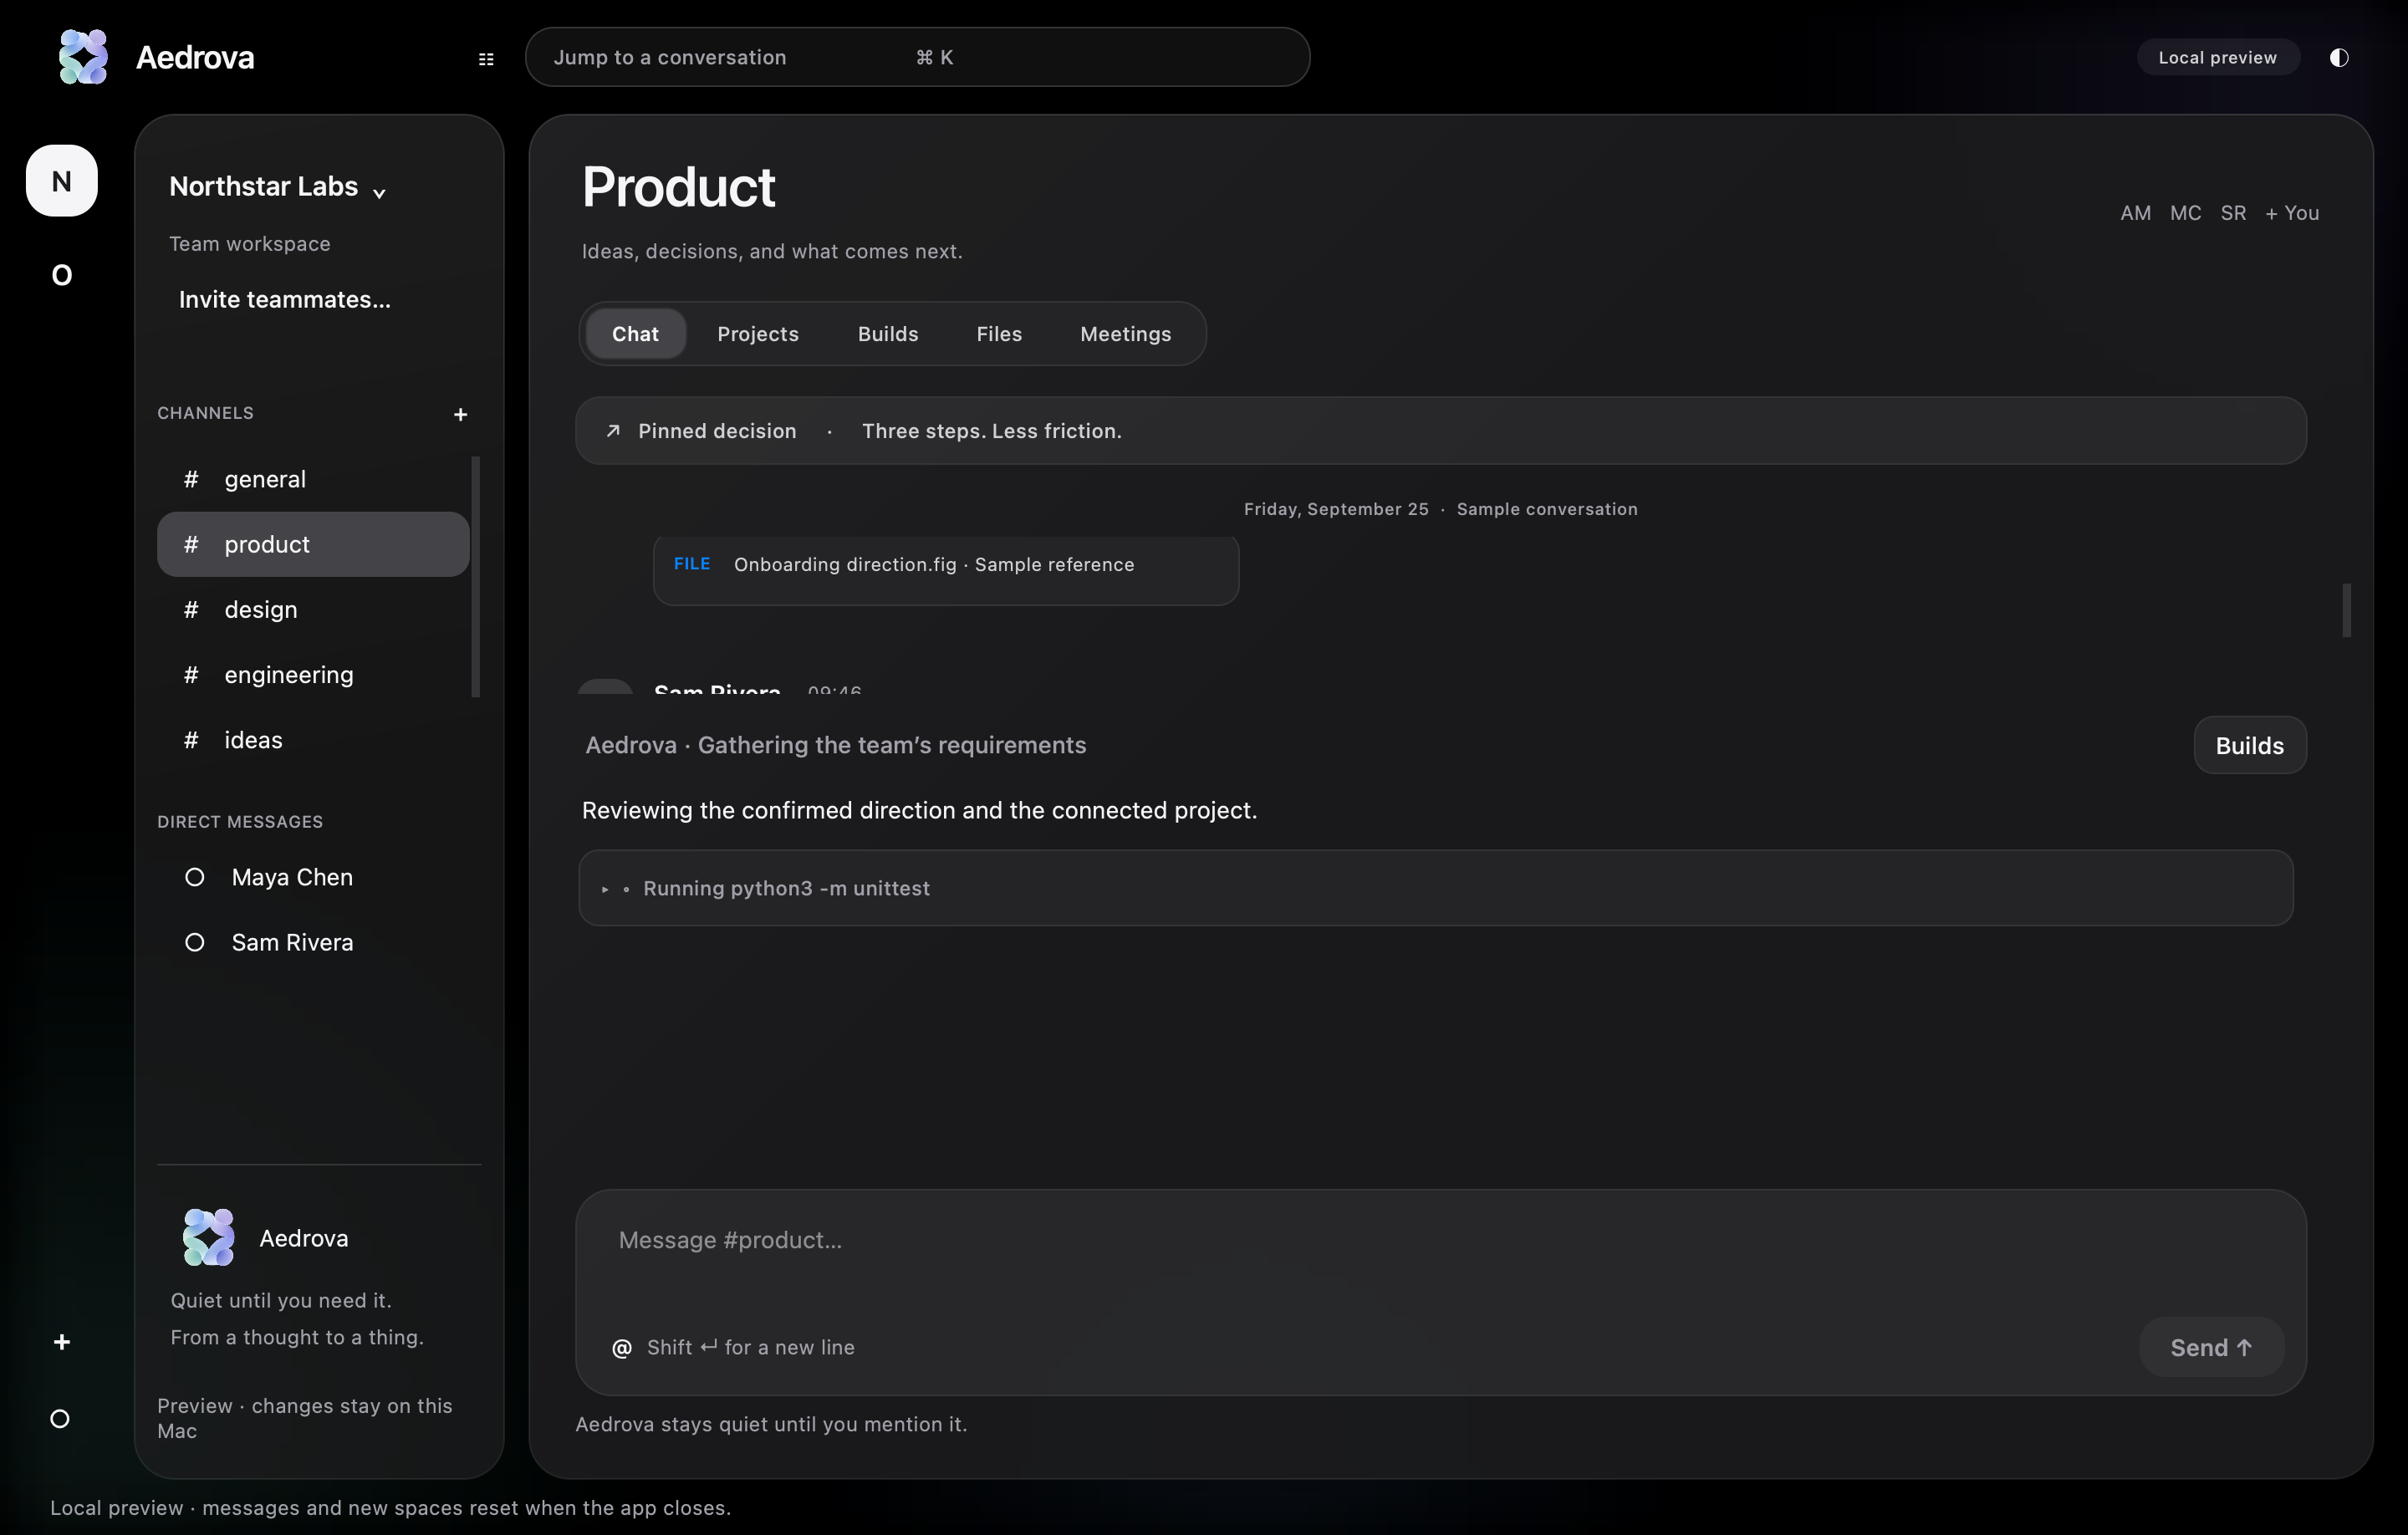Toggle the sidebar list icon beside the search bar
The width and height of the screenshot is (2408, 1535).
486,59
